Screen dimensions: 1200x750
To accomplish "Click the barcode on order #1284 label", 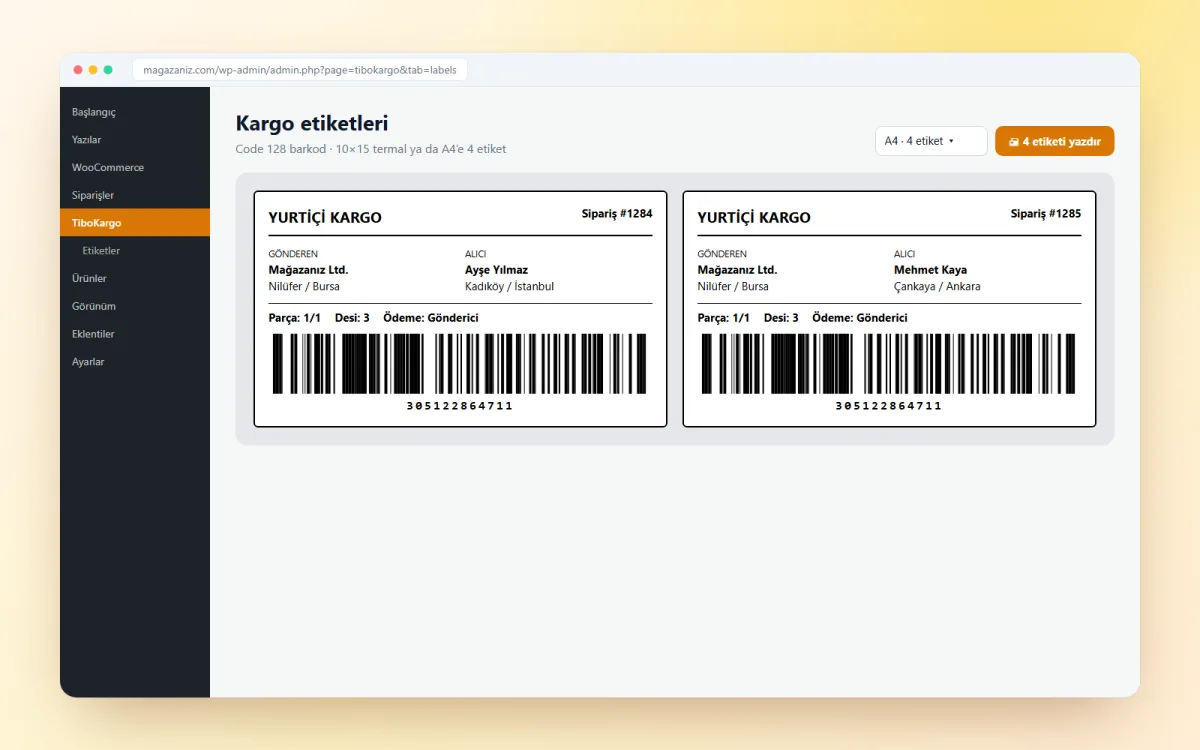I will pyautogui.click(x=460, y=363).
